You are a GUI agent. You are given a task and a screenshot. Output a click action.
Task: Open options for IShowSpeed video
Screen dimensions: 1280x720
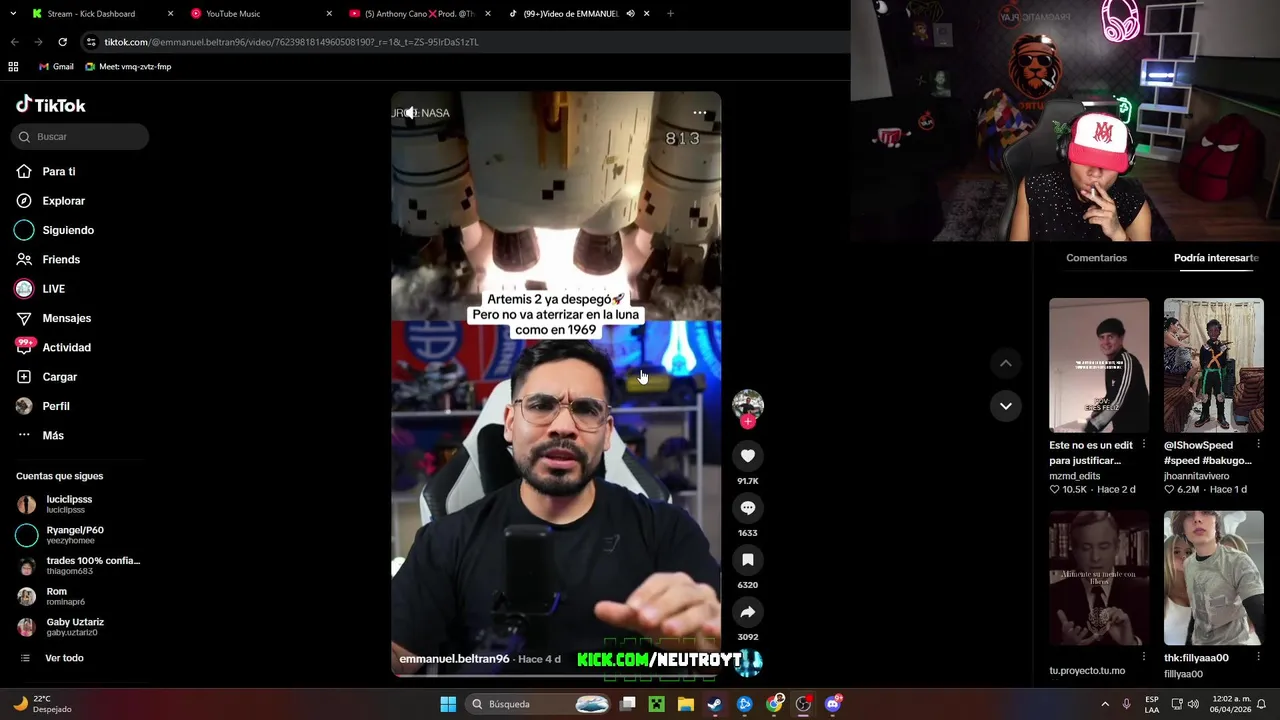[x=1258, y=444]
